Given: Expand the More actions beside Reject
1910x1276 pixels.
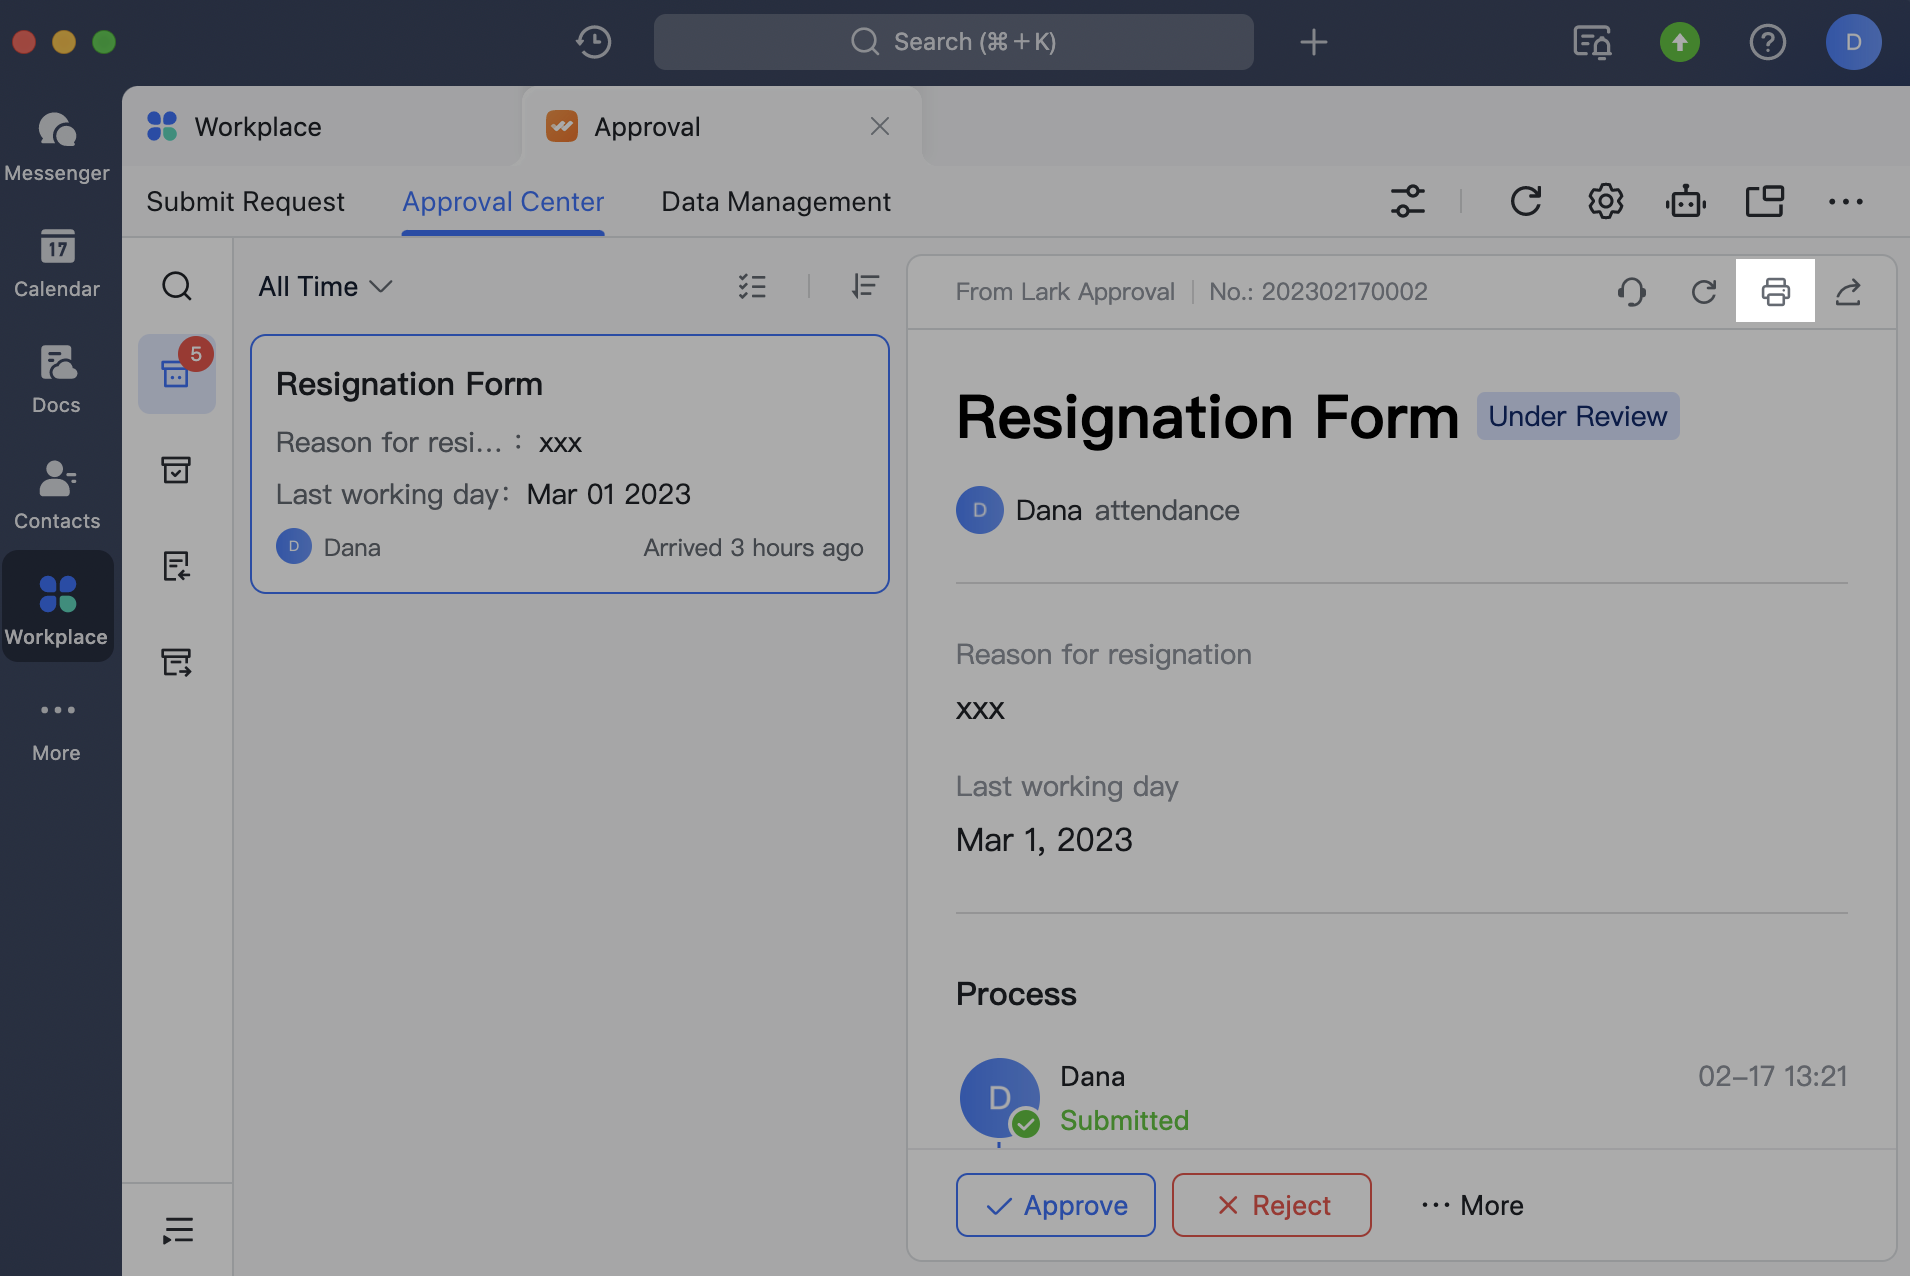Looking at the screenshot, I should [x=1472, y=1205].
